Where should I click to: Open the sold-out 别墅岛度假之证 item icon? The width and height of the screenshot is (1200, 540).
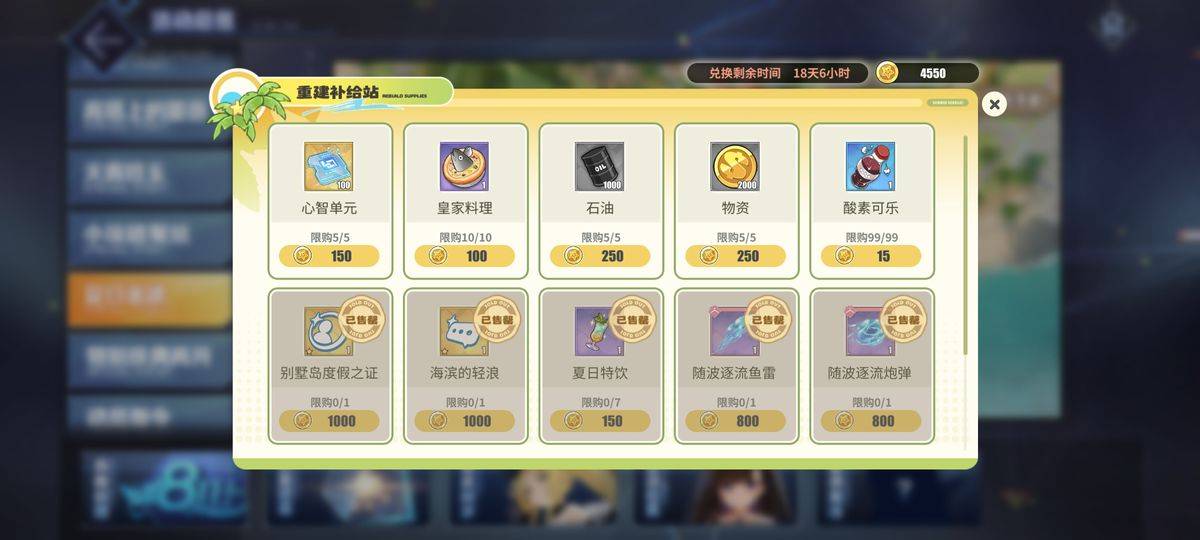(329, 331)
